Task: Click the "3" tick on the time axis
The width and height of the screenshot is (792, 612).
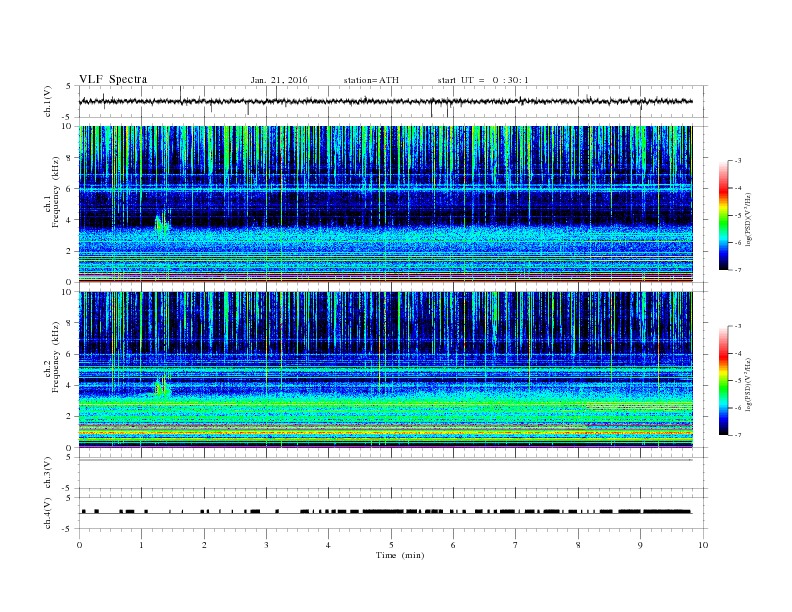Action: pos(266,545)
